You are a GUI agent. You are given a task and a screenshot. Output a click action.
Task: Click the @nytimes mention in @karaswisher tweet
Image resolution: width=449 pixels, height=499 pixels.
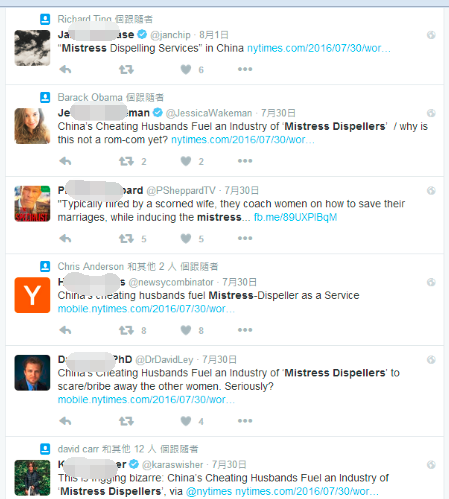[209, 491]
